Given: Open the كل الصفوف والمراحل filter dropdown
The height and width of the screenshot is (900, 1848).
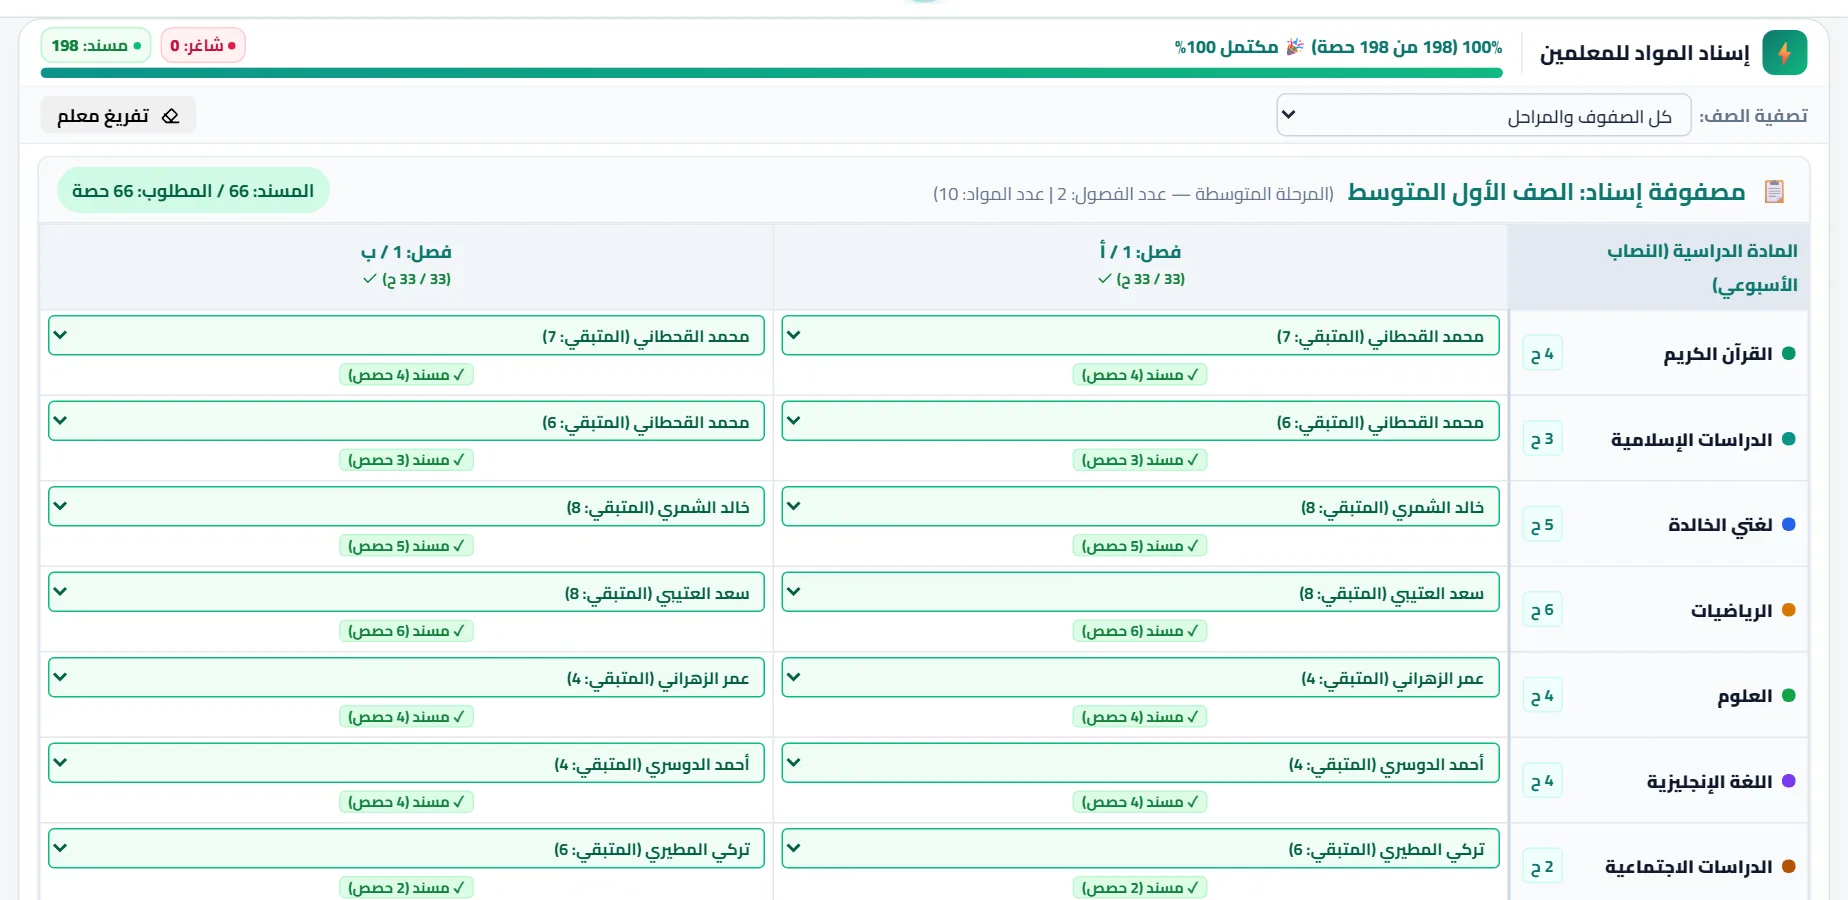Looking at the screenshot, I should click(x=1483, y=115).
